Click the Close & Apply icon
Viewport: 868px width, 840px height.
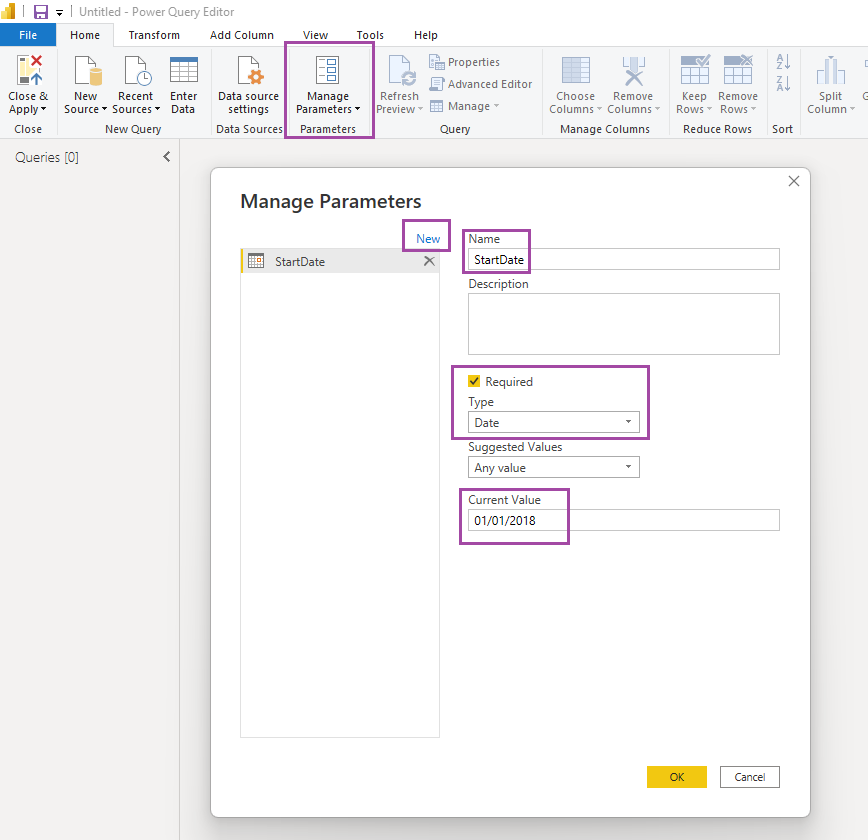[29, 70]
